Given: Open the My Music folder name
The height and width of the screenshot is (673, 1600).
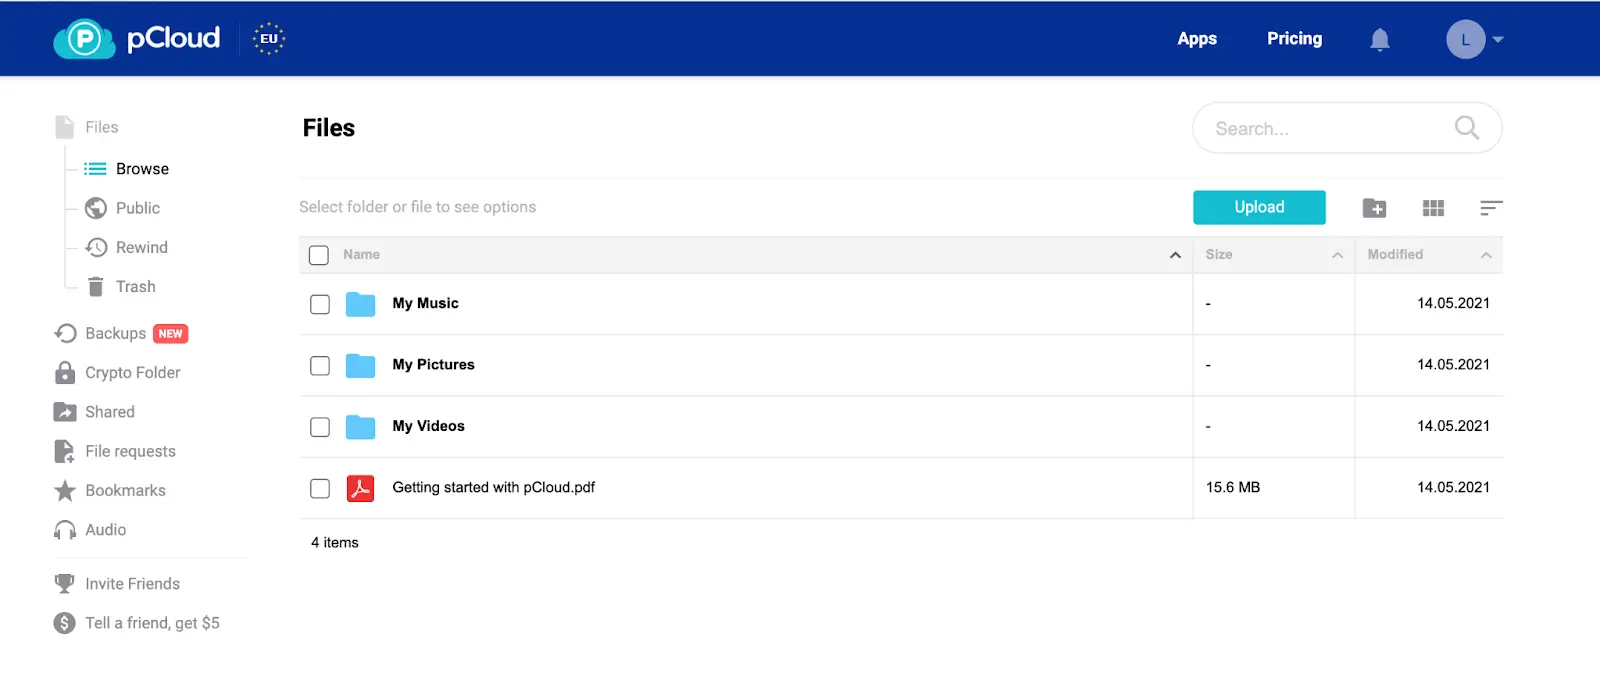Looking at the screenshot, I should [425, 303].
